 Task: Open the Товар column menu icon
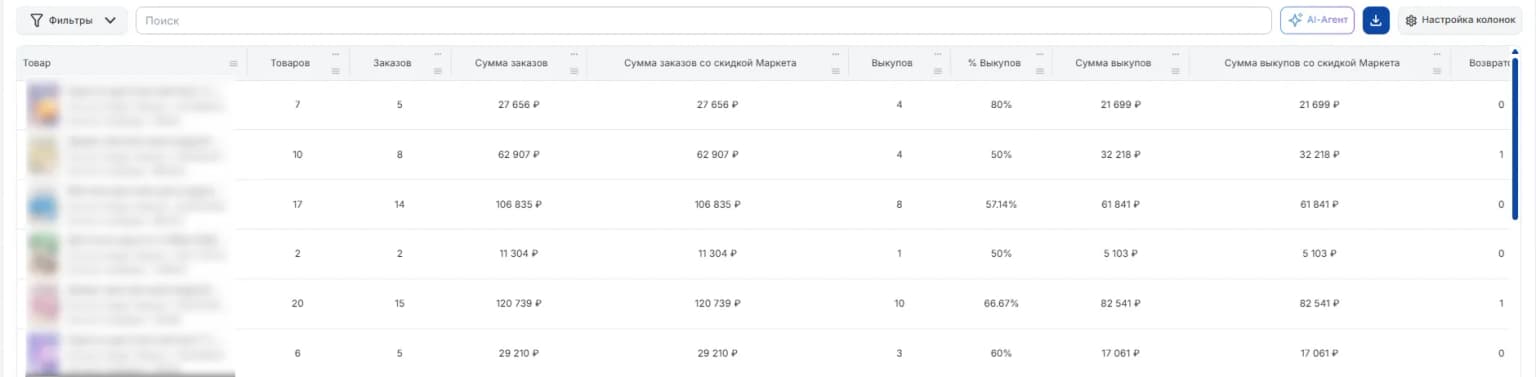tap(234, 63)
